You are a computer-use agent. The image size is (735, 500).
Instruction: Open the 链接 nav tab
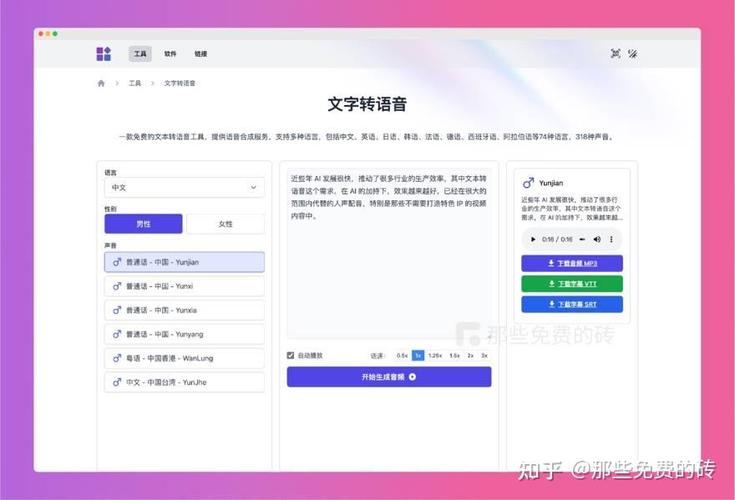(201, 54)
